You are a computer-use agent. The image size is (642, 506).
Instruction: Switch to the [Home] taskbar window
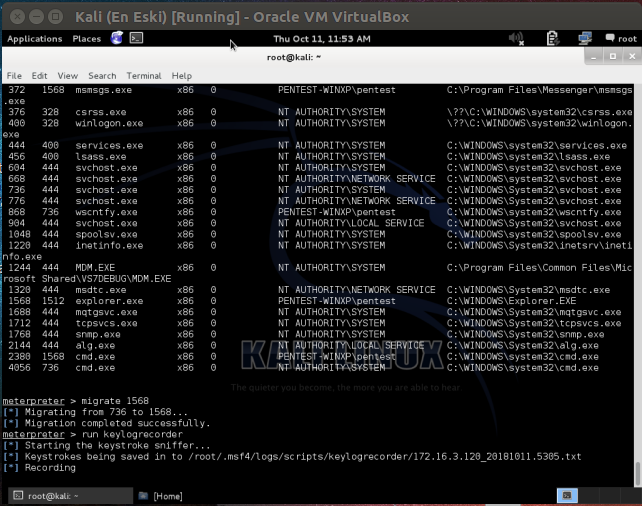pos(160,496)
